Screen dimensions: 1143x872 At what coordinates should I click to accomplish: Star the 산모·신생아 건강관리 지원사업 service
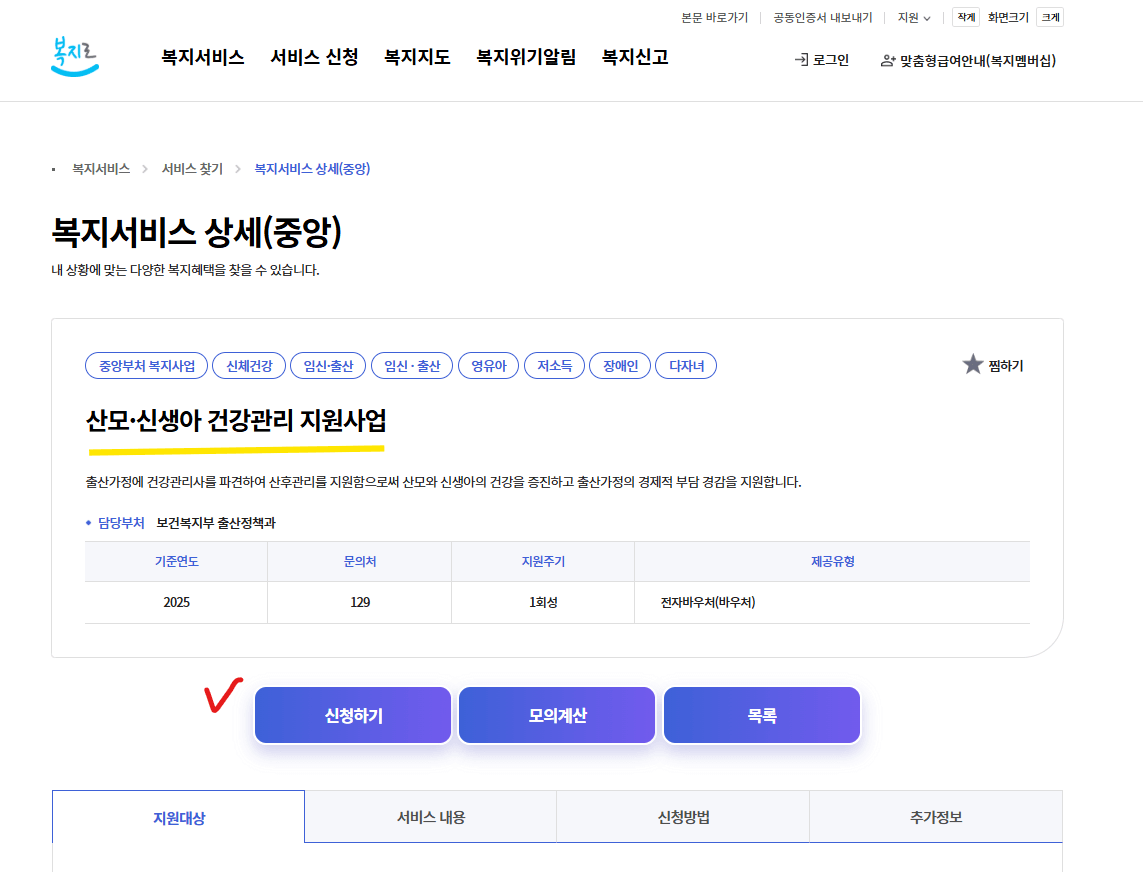pos(972,364)
